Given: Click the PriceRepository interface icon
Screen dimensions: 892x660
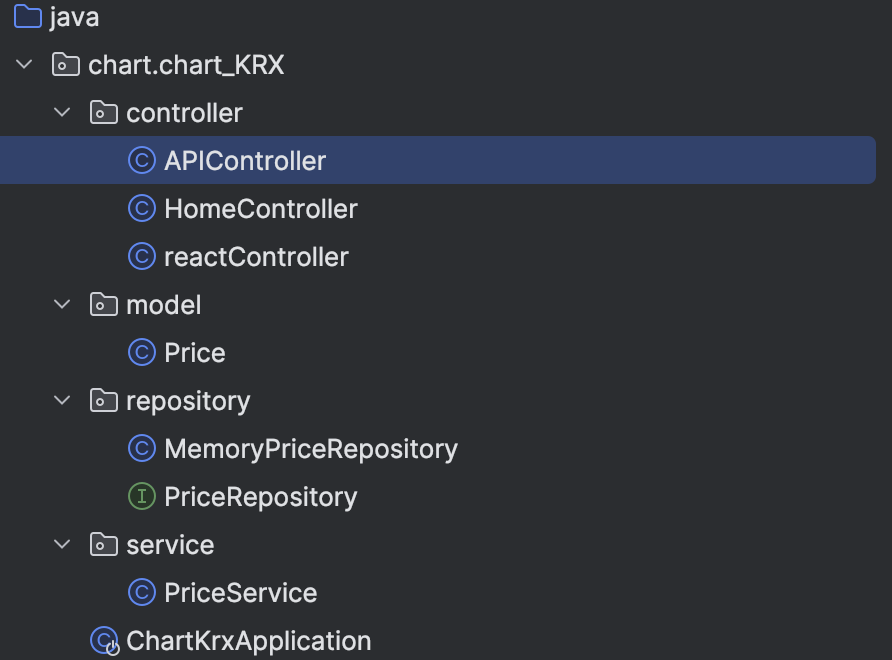Looking at the screenshot, I should (142, 497).
